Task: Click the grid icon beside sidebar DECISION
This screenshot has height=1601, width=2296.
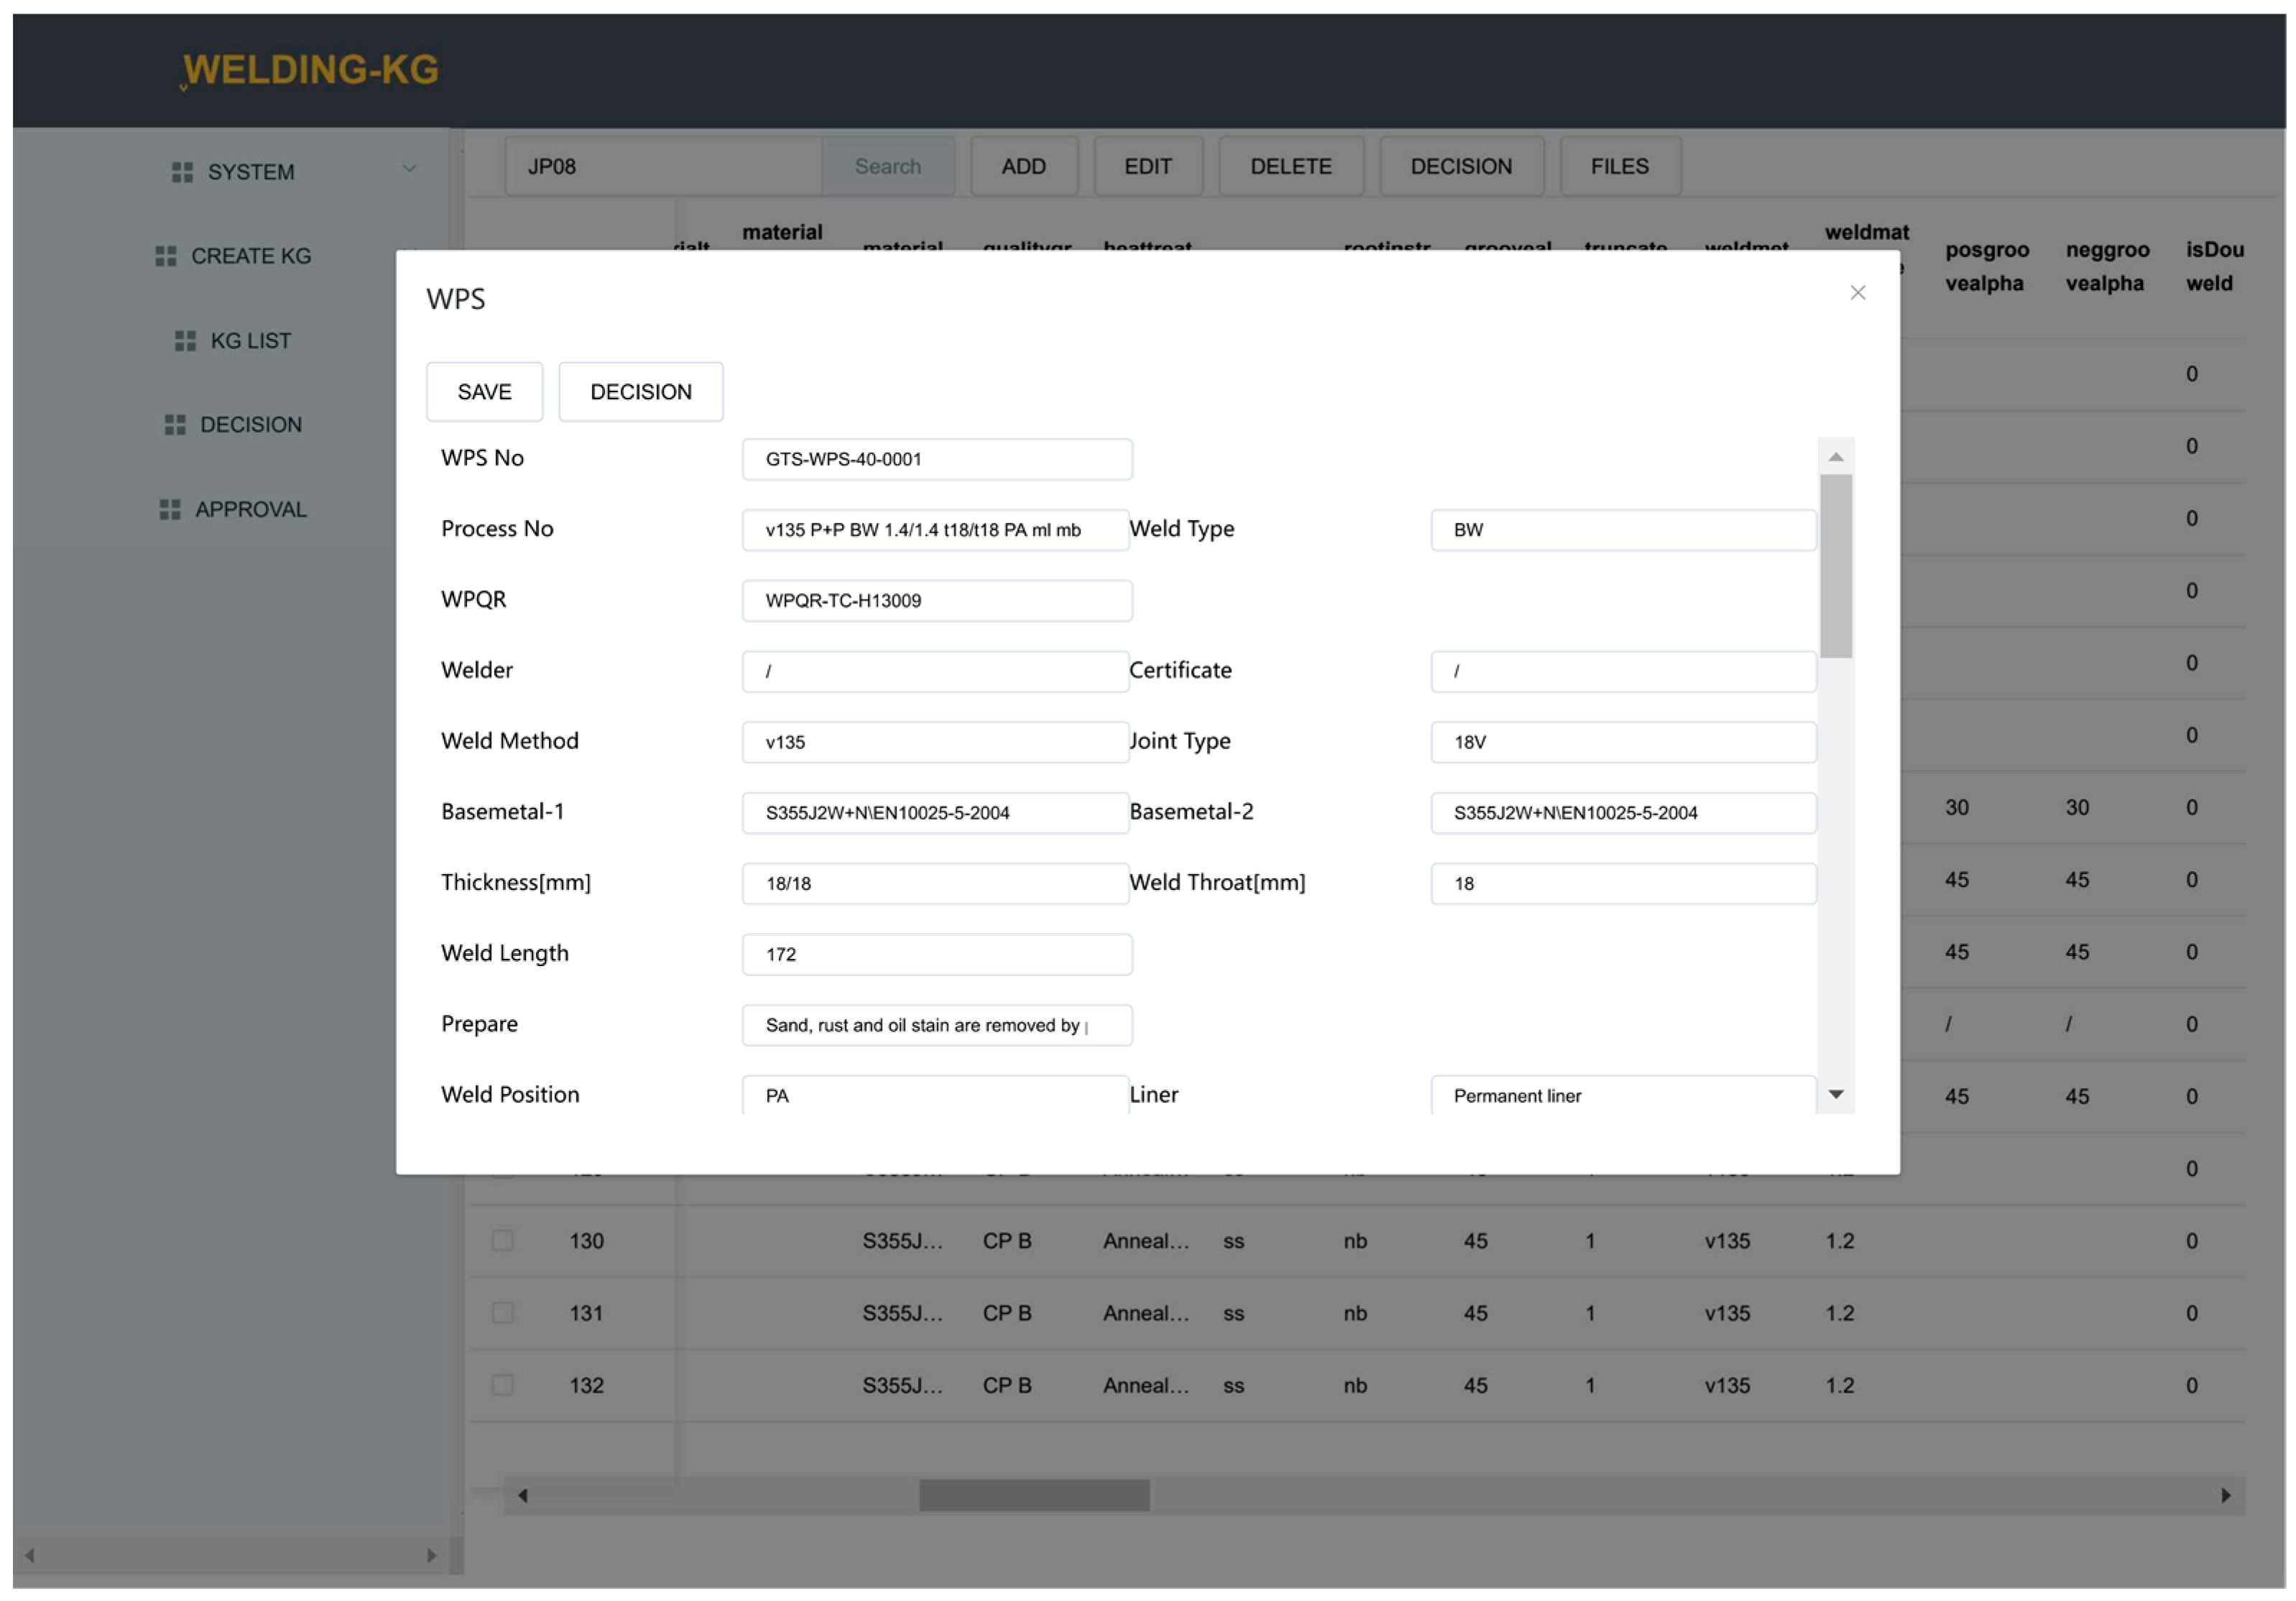Action: click(x=175, y=425)
